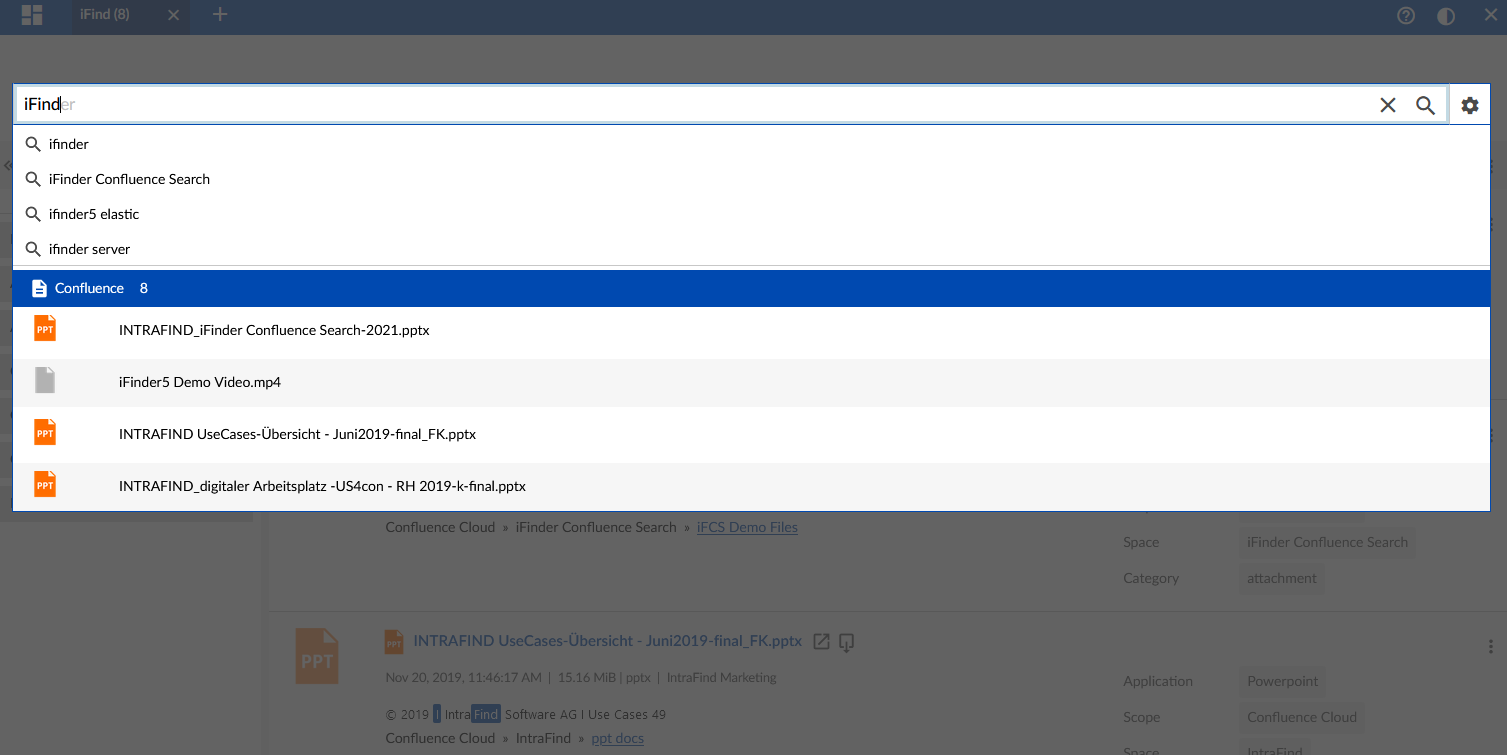Collapse the left panel with the double chevron
Viewport: 1507px width, 755px height.
pos(9,166)
